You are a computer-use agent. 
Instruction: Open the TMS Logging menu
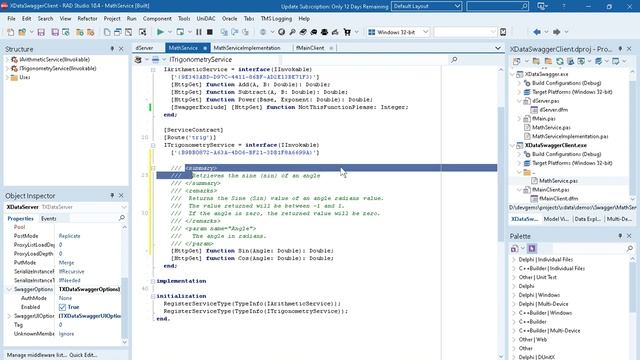tap(276, 19)
